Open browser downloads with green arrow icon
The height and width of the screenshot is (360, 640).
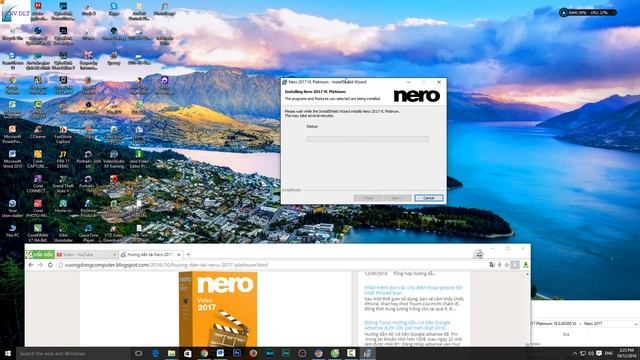coord(526,265)
